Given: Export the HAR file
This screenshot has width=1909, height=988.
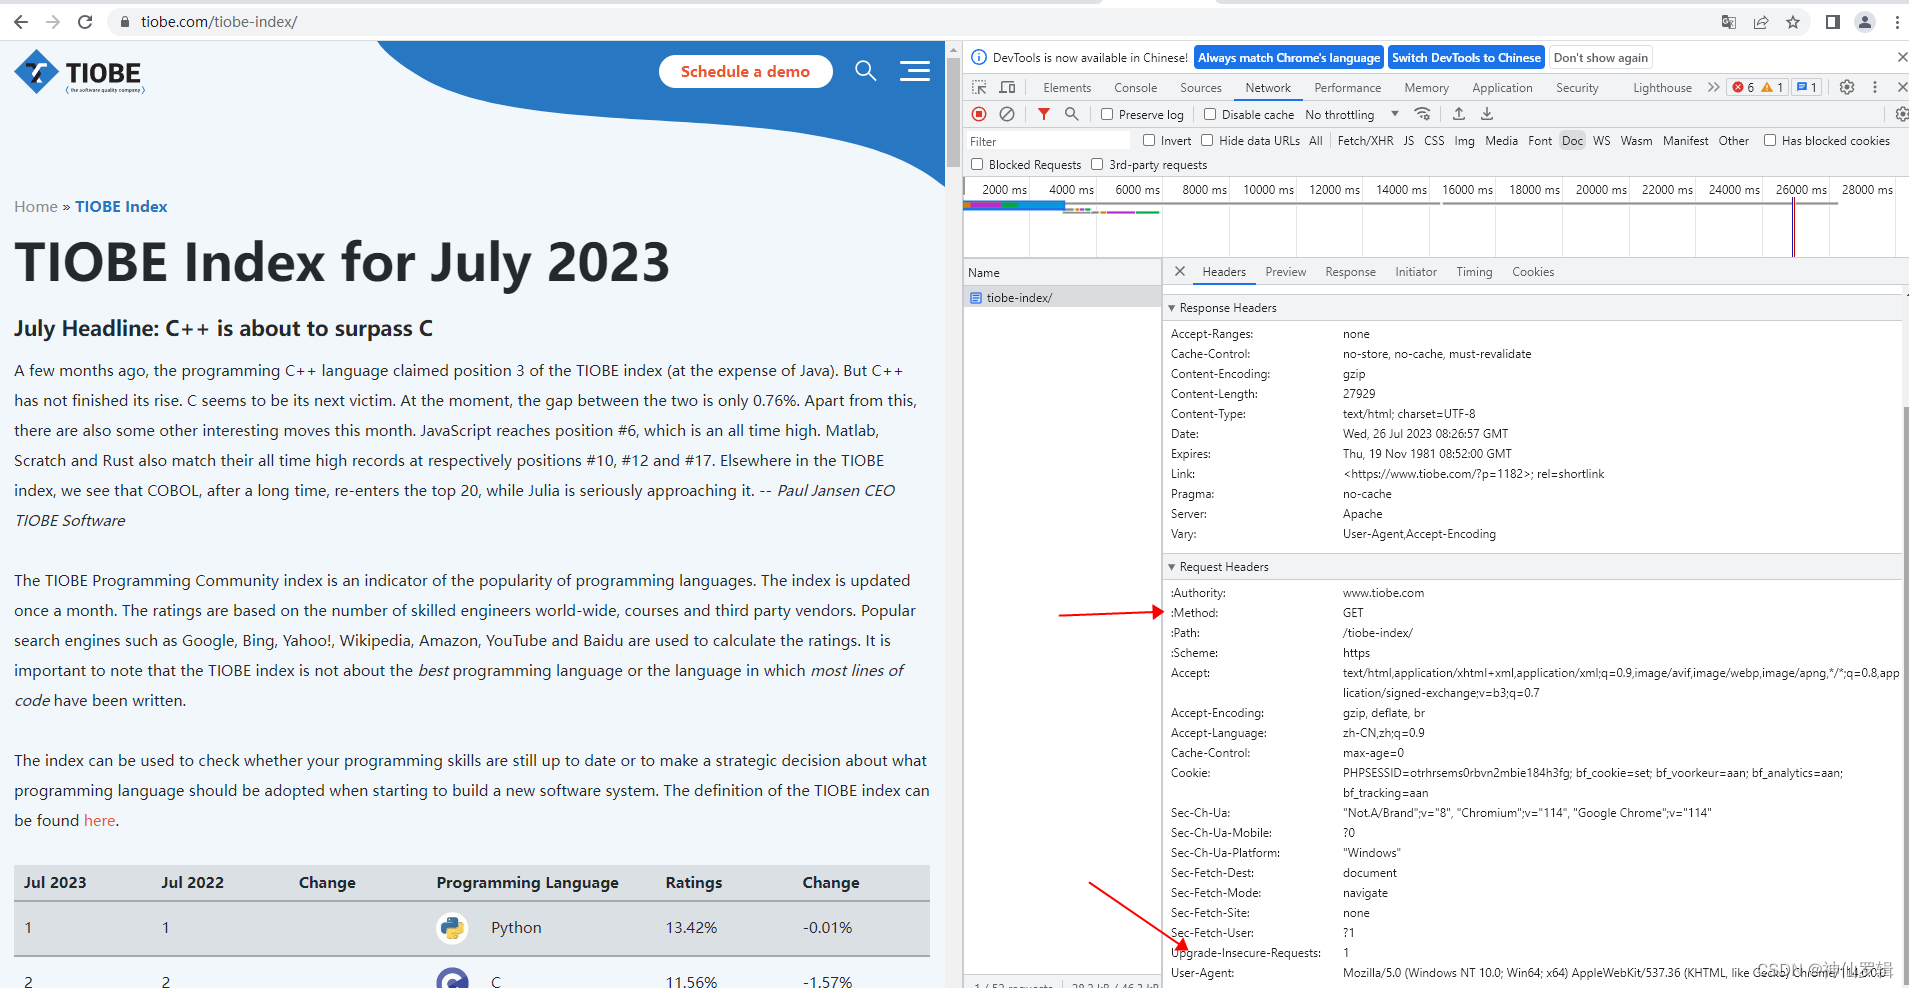Looking at the screenshot, I should tap(1487, 114).
